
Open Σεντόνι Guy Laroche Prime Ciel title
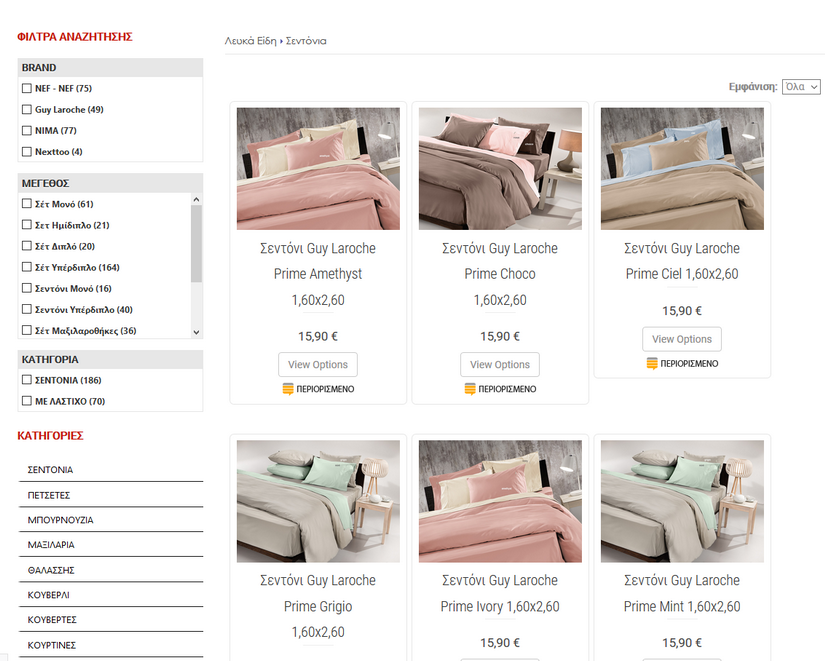point(682,261)
